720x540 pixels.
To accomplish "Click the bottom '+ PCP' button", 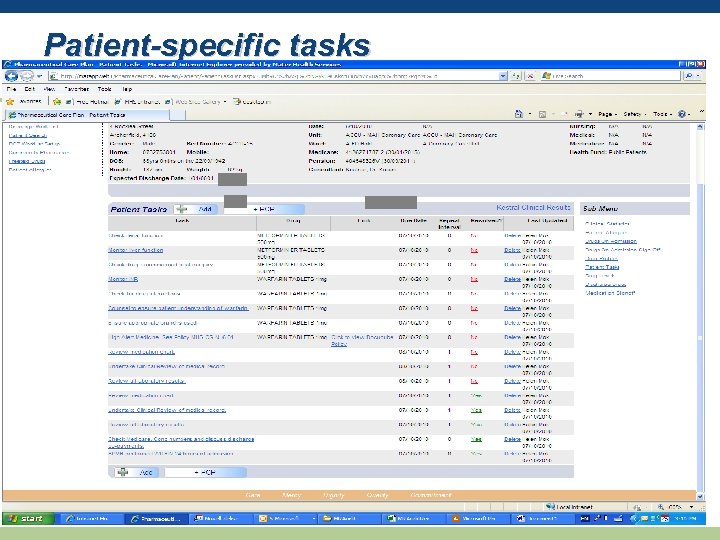I will click(x=205, y=472).
